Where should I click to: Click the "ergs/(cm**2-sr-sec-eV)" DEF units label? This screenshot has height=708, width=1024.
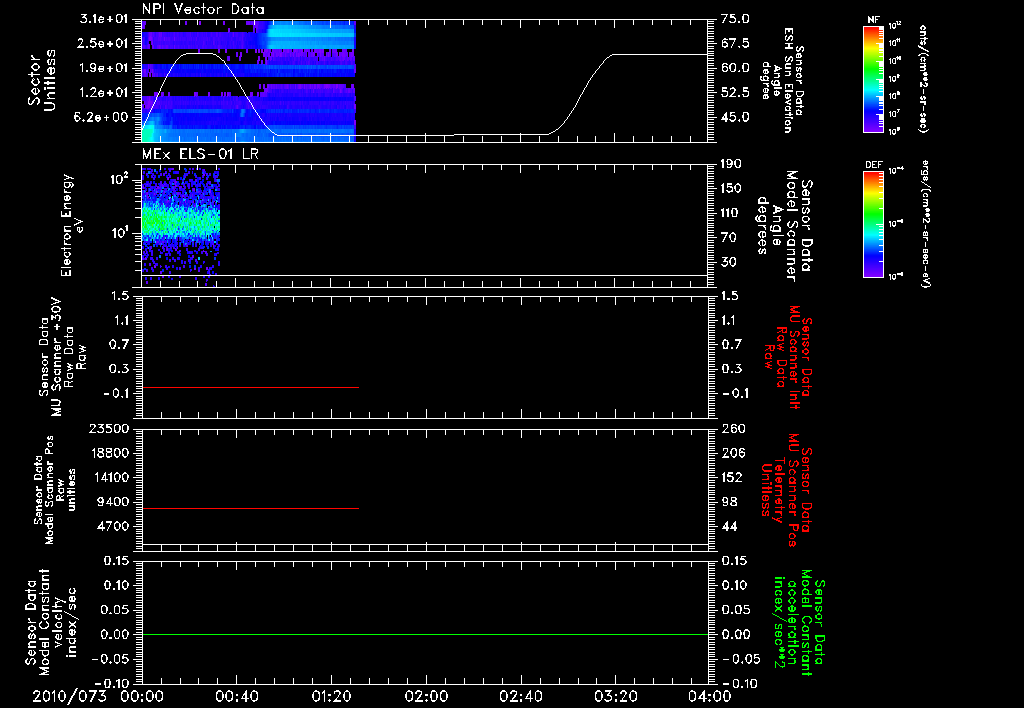924,225
